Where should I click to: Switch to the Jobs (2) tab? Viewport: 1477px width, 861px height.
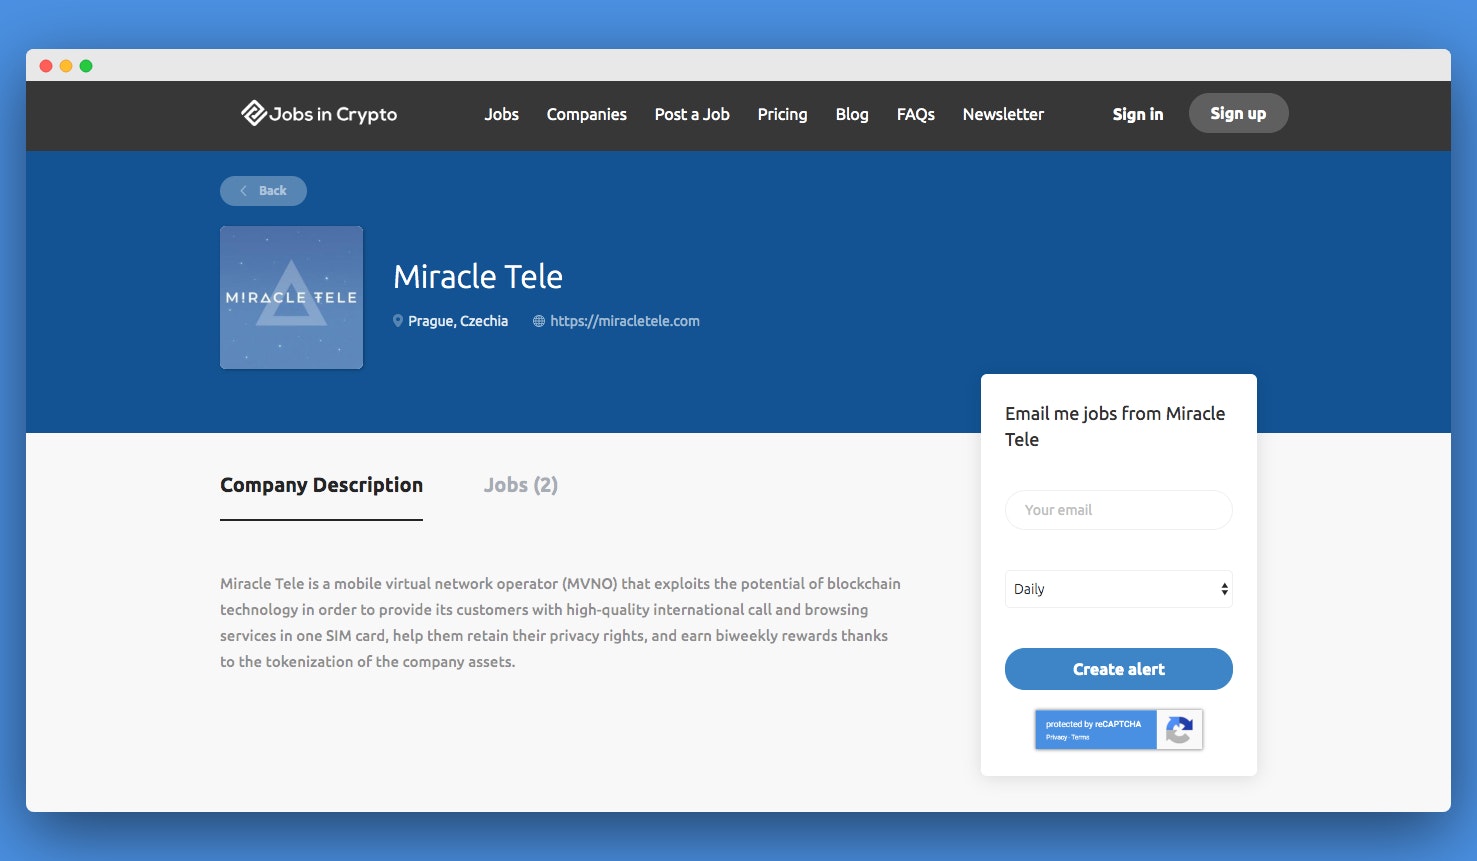click(x=521, y=485)
